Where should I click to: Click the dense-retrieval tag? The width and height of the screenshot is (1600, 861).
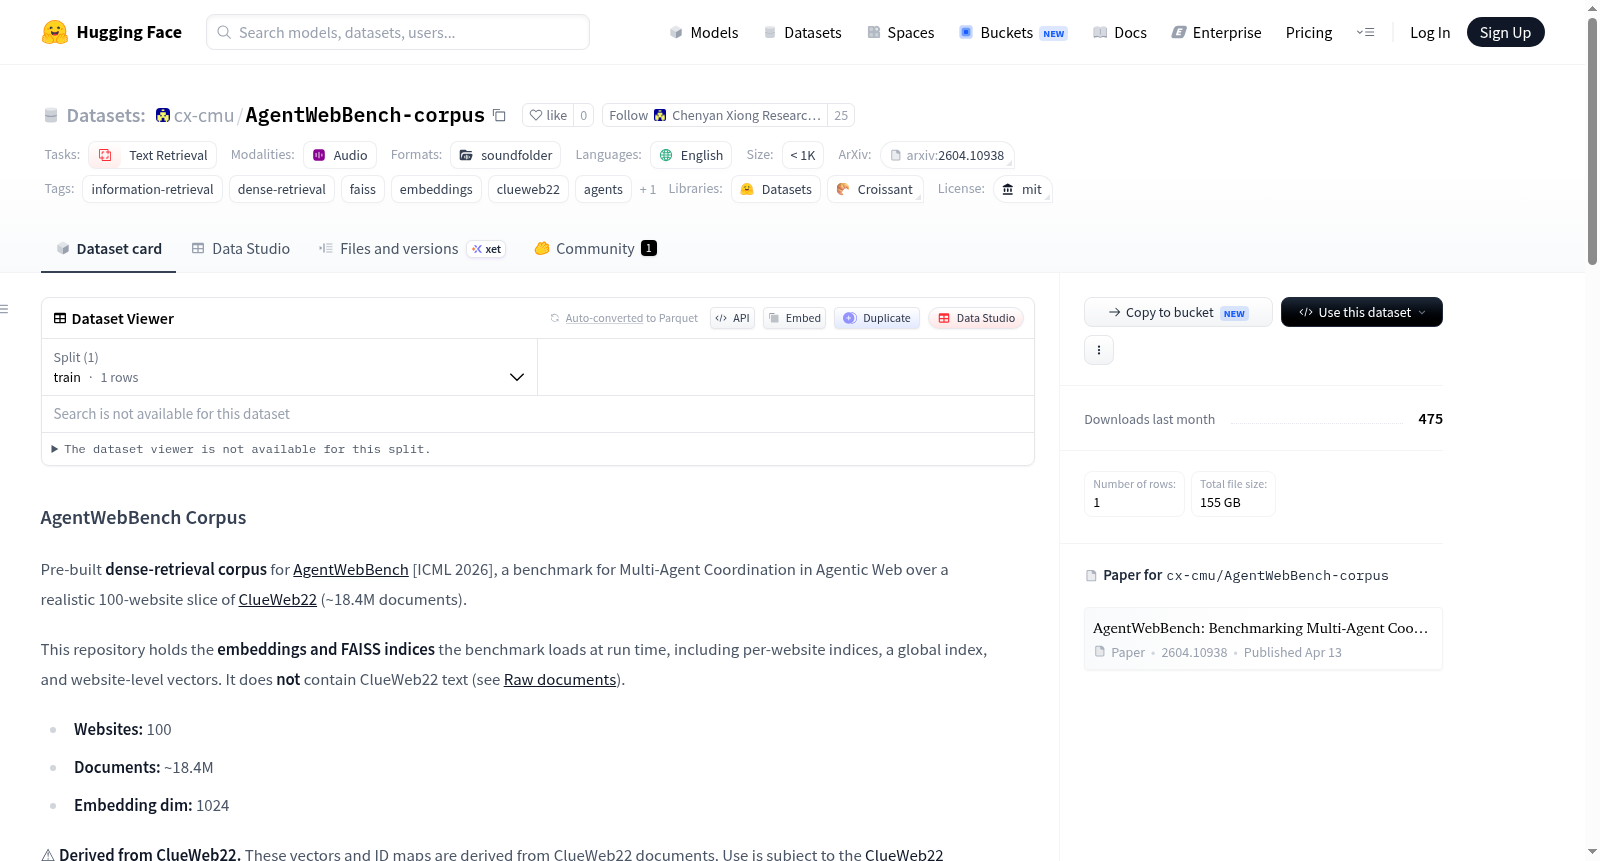[282, 189]
